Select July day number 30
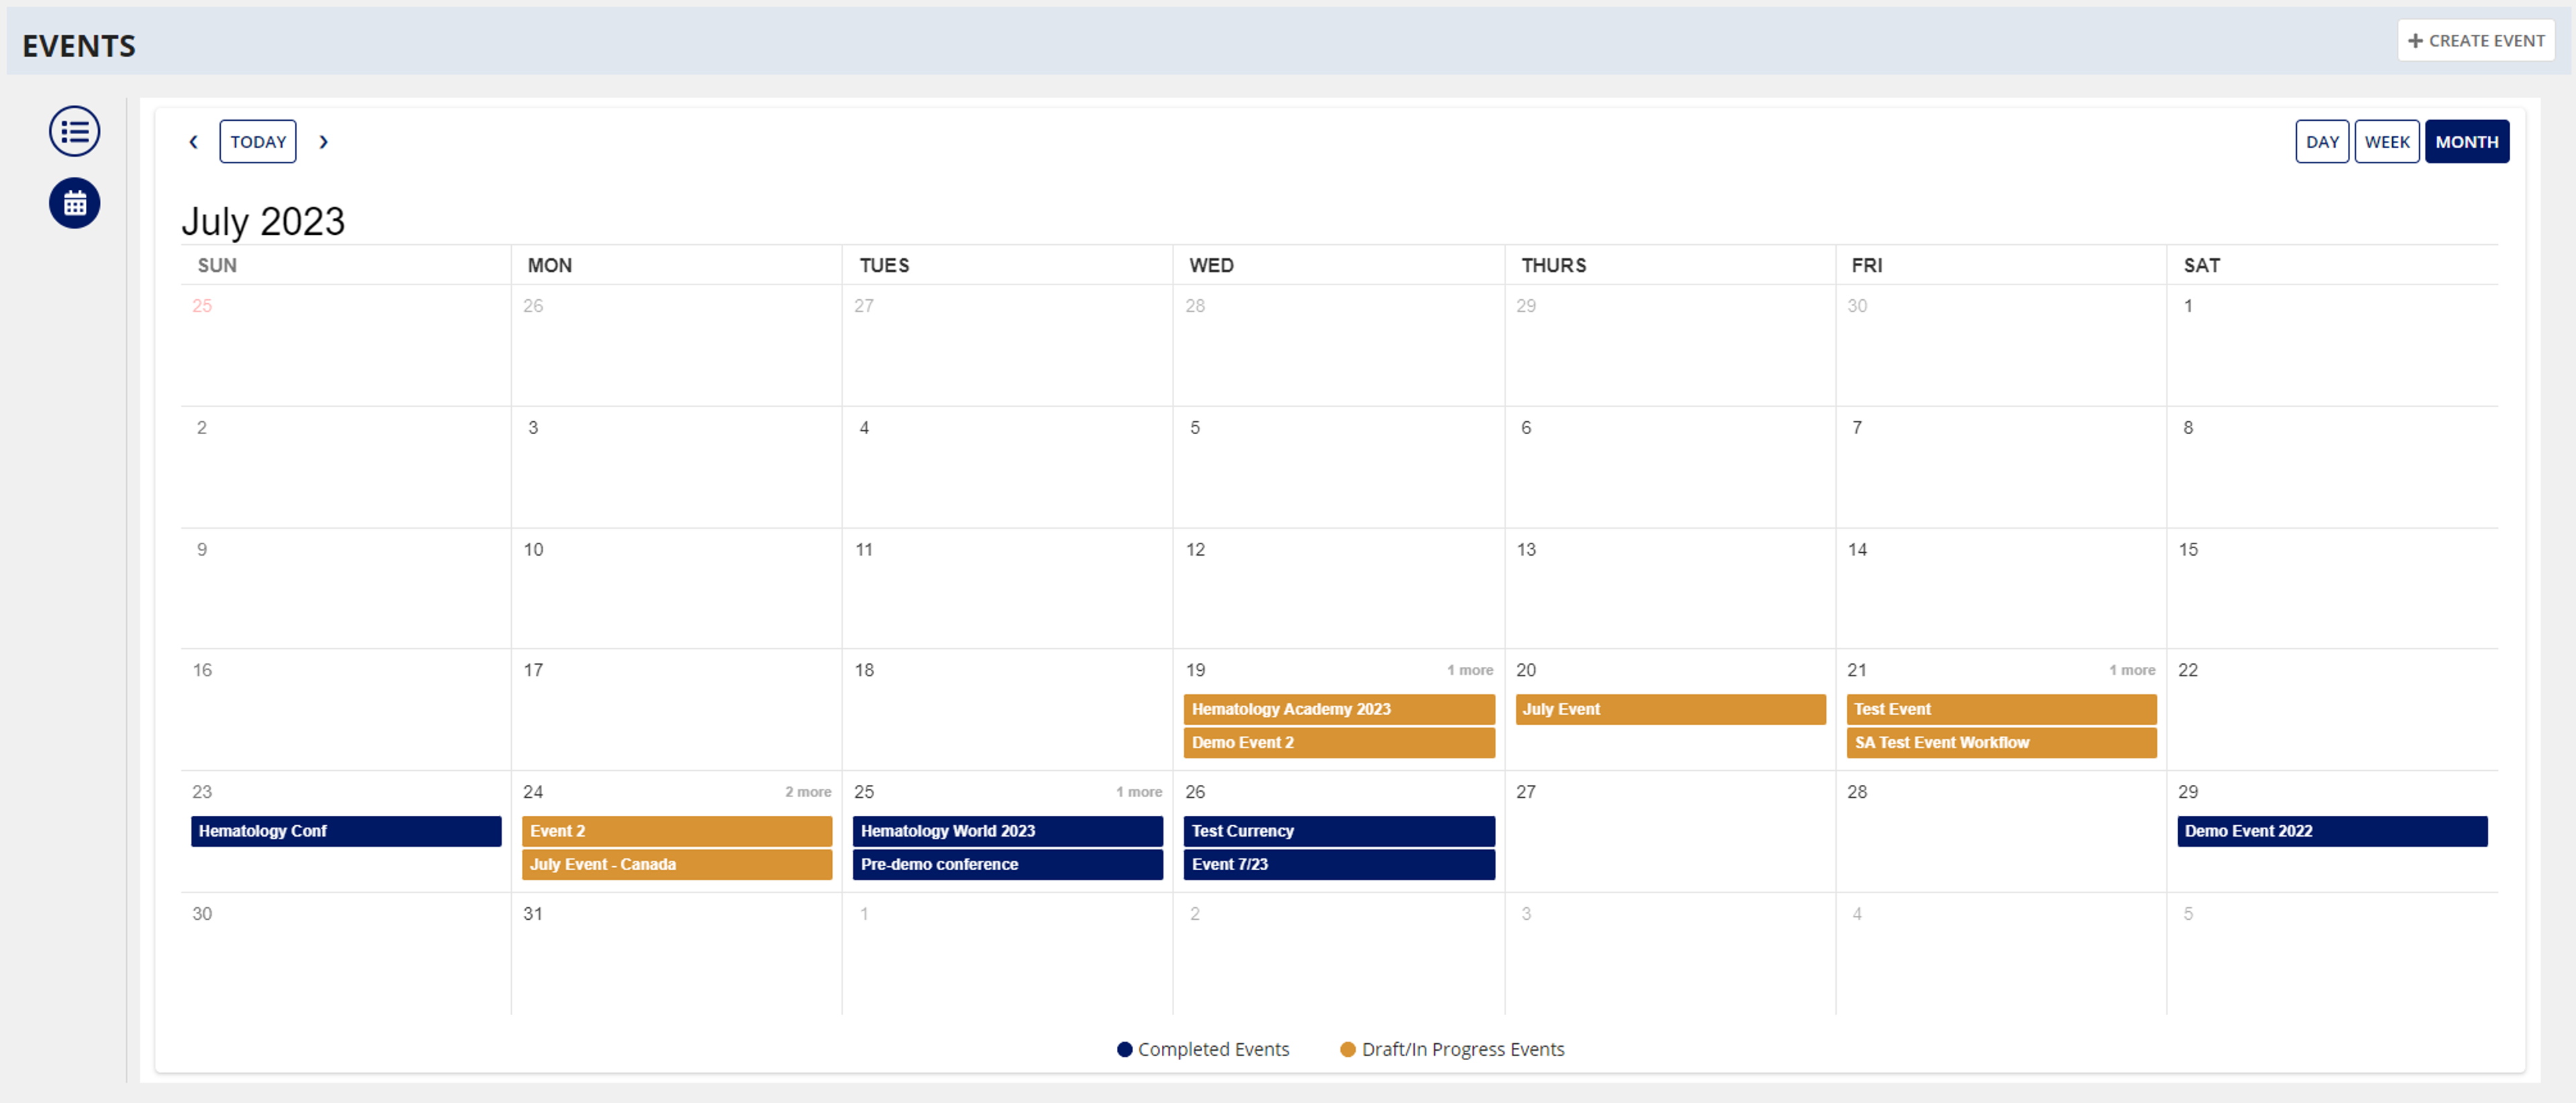The height and width of the screenshot is (1103, 2576). coord(202,914)
